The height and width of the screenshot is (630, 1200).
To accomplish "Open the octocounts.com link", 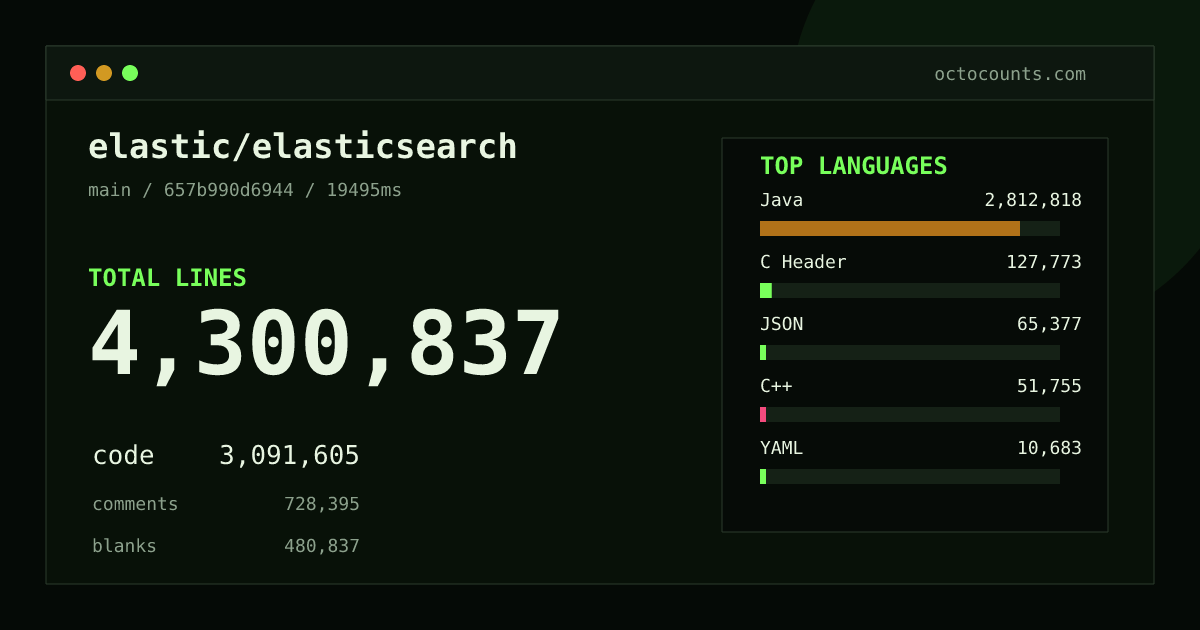I will click(1010, 74).
